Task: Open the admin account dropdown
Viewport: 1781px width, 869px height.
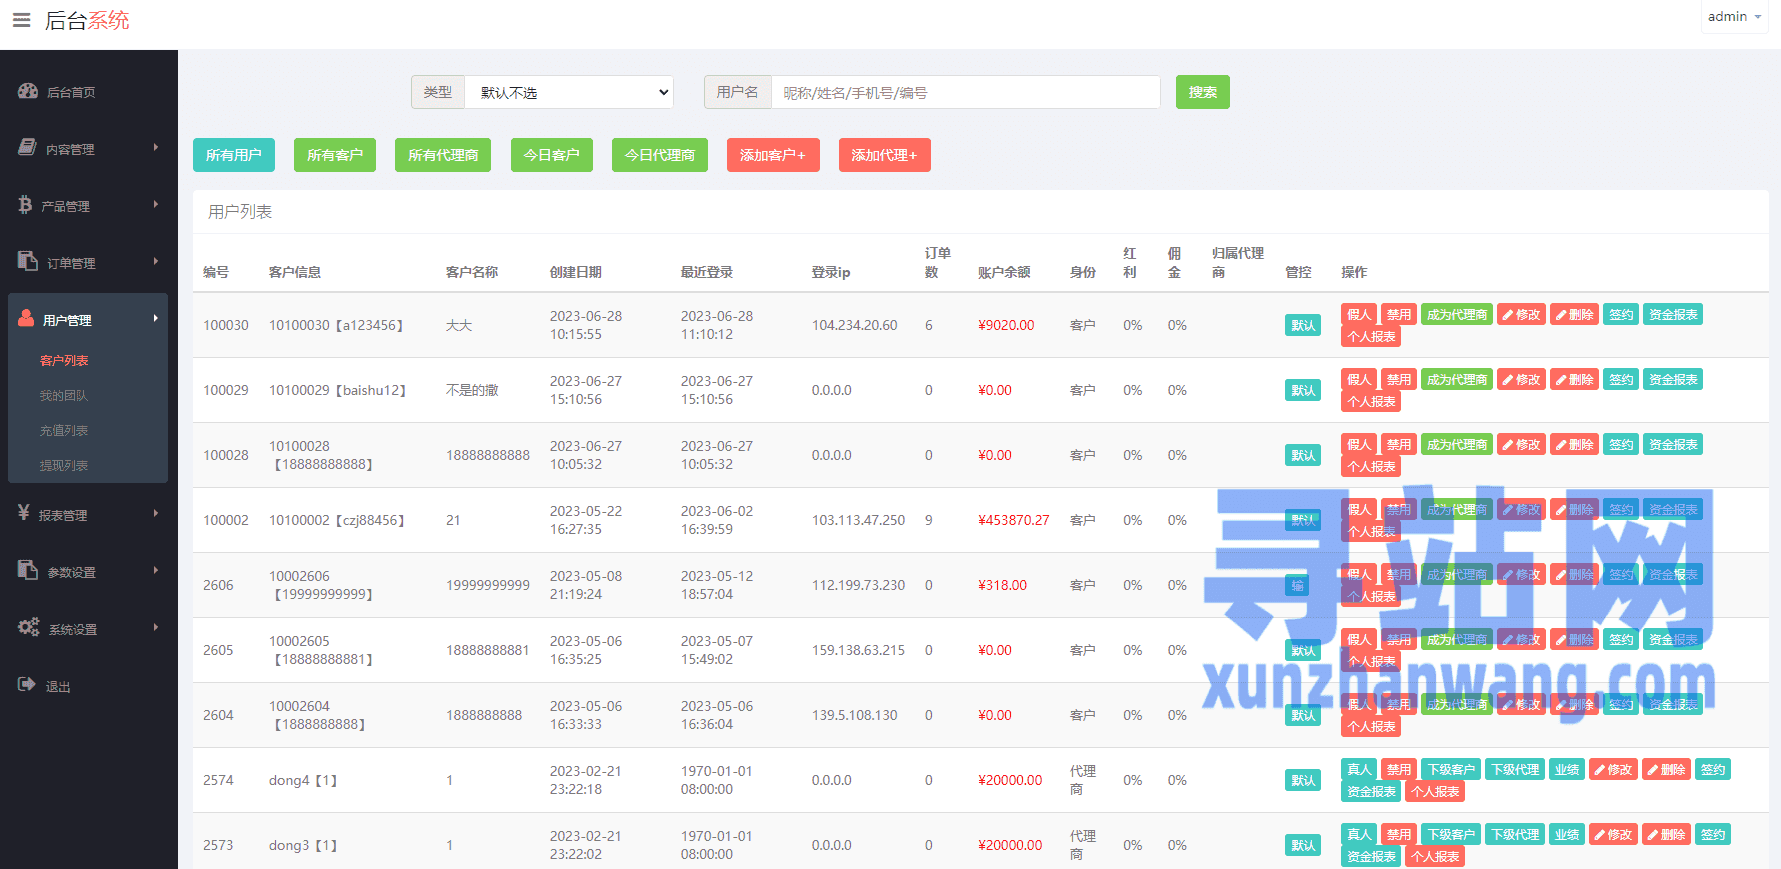Action: (x=1734, y=17)
